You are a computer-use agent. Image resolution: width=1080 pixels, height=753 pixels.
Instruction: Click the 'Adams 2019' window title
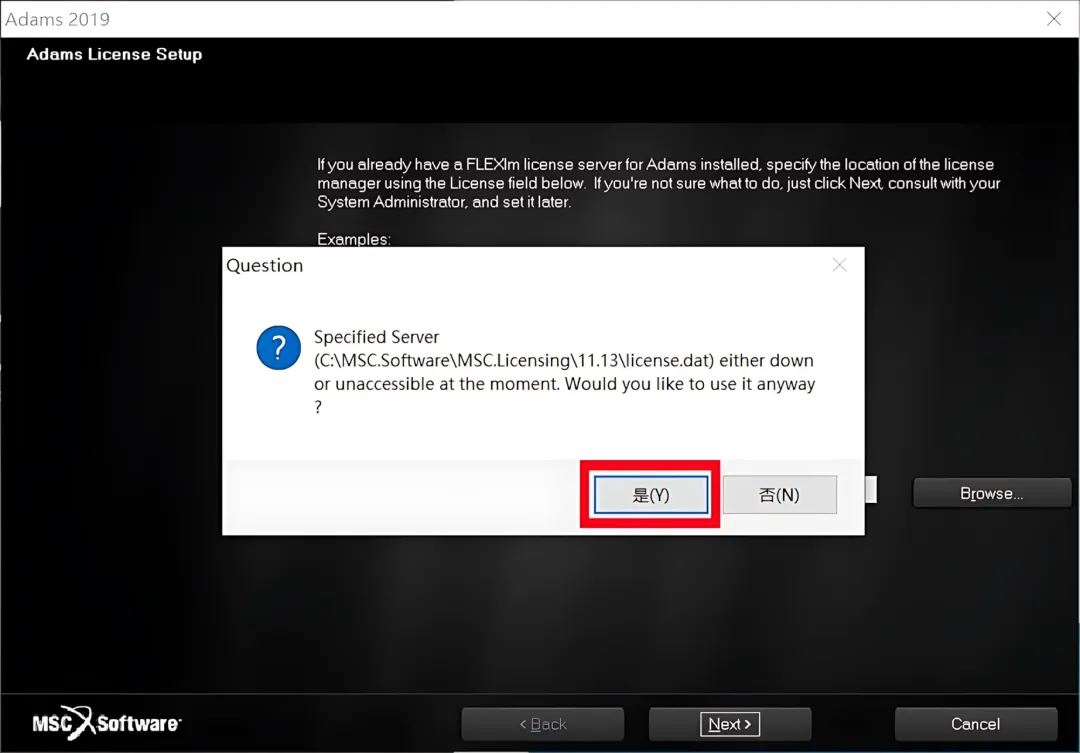point(58,19)
